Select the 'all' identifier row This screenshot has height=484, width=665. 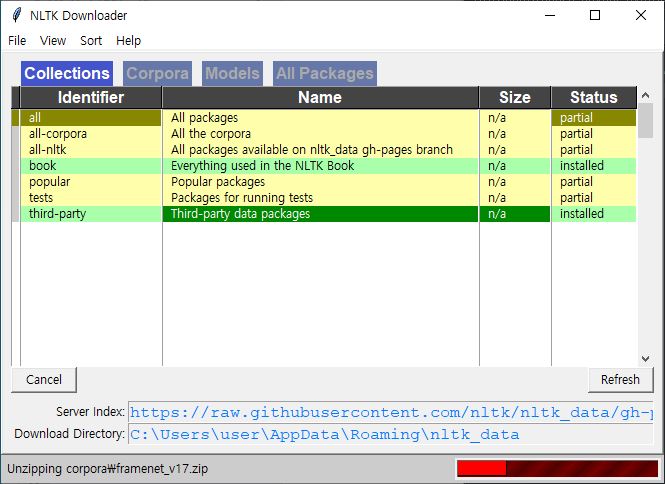(x=91, y=118)
